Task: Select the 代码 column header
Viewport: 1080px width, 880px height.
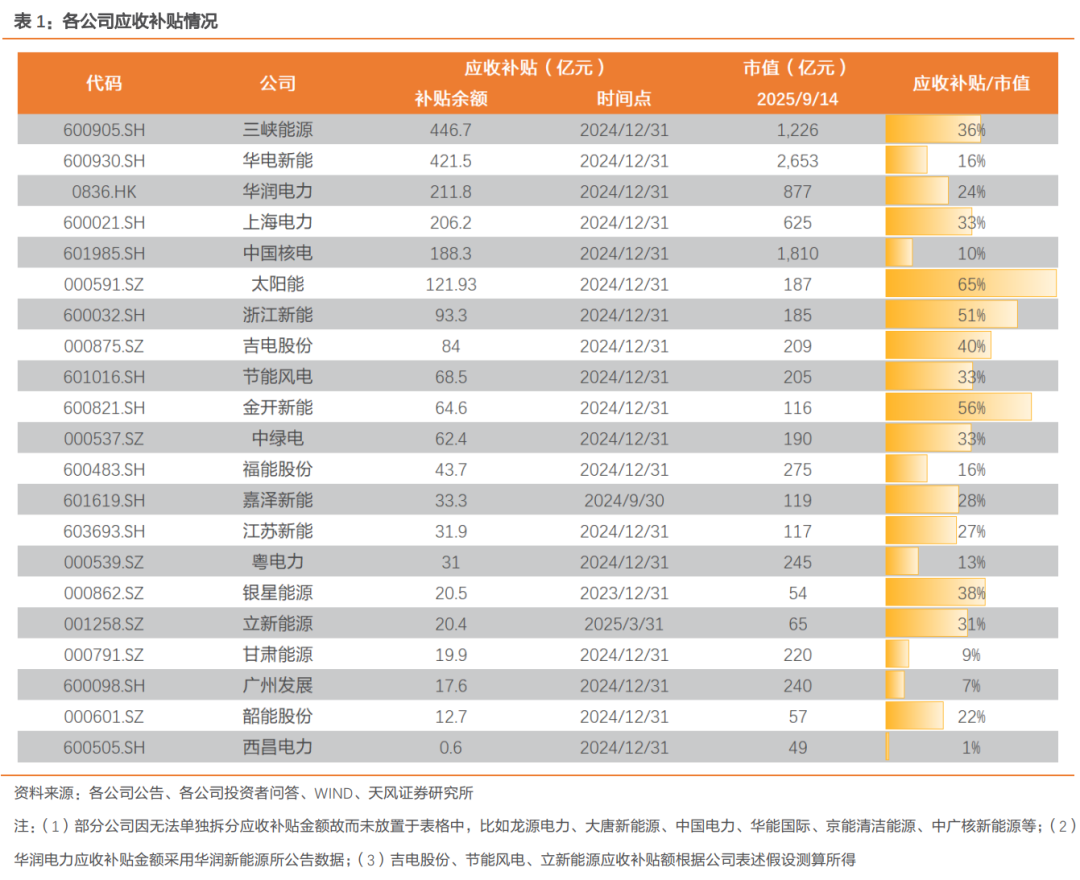Action: point(104,83)
